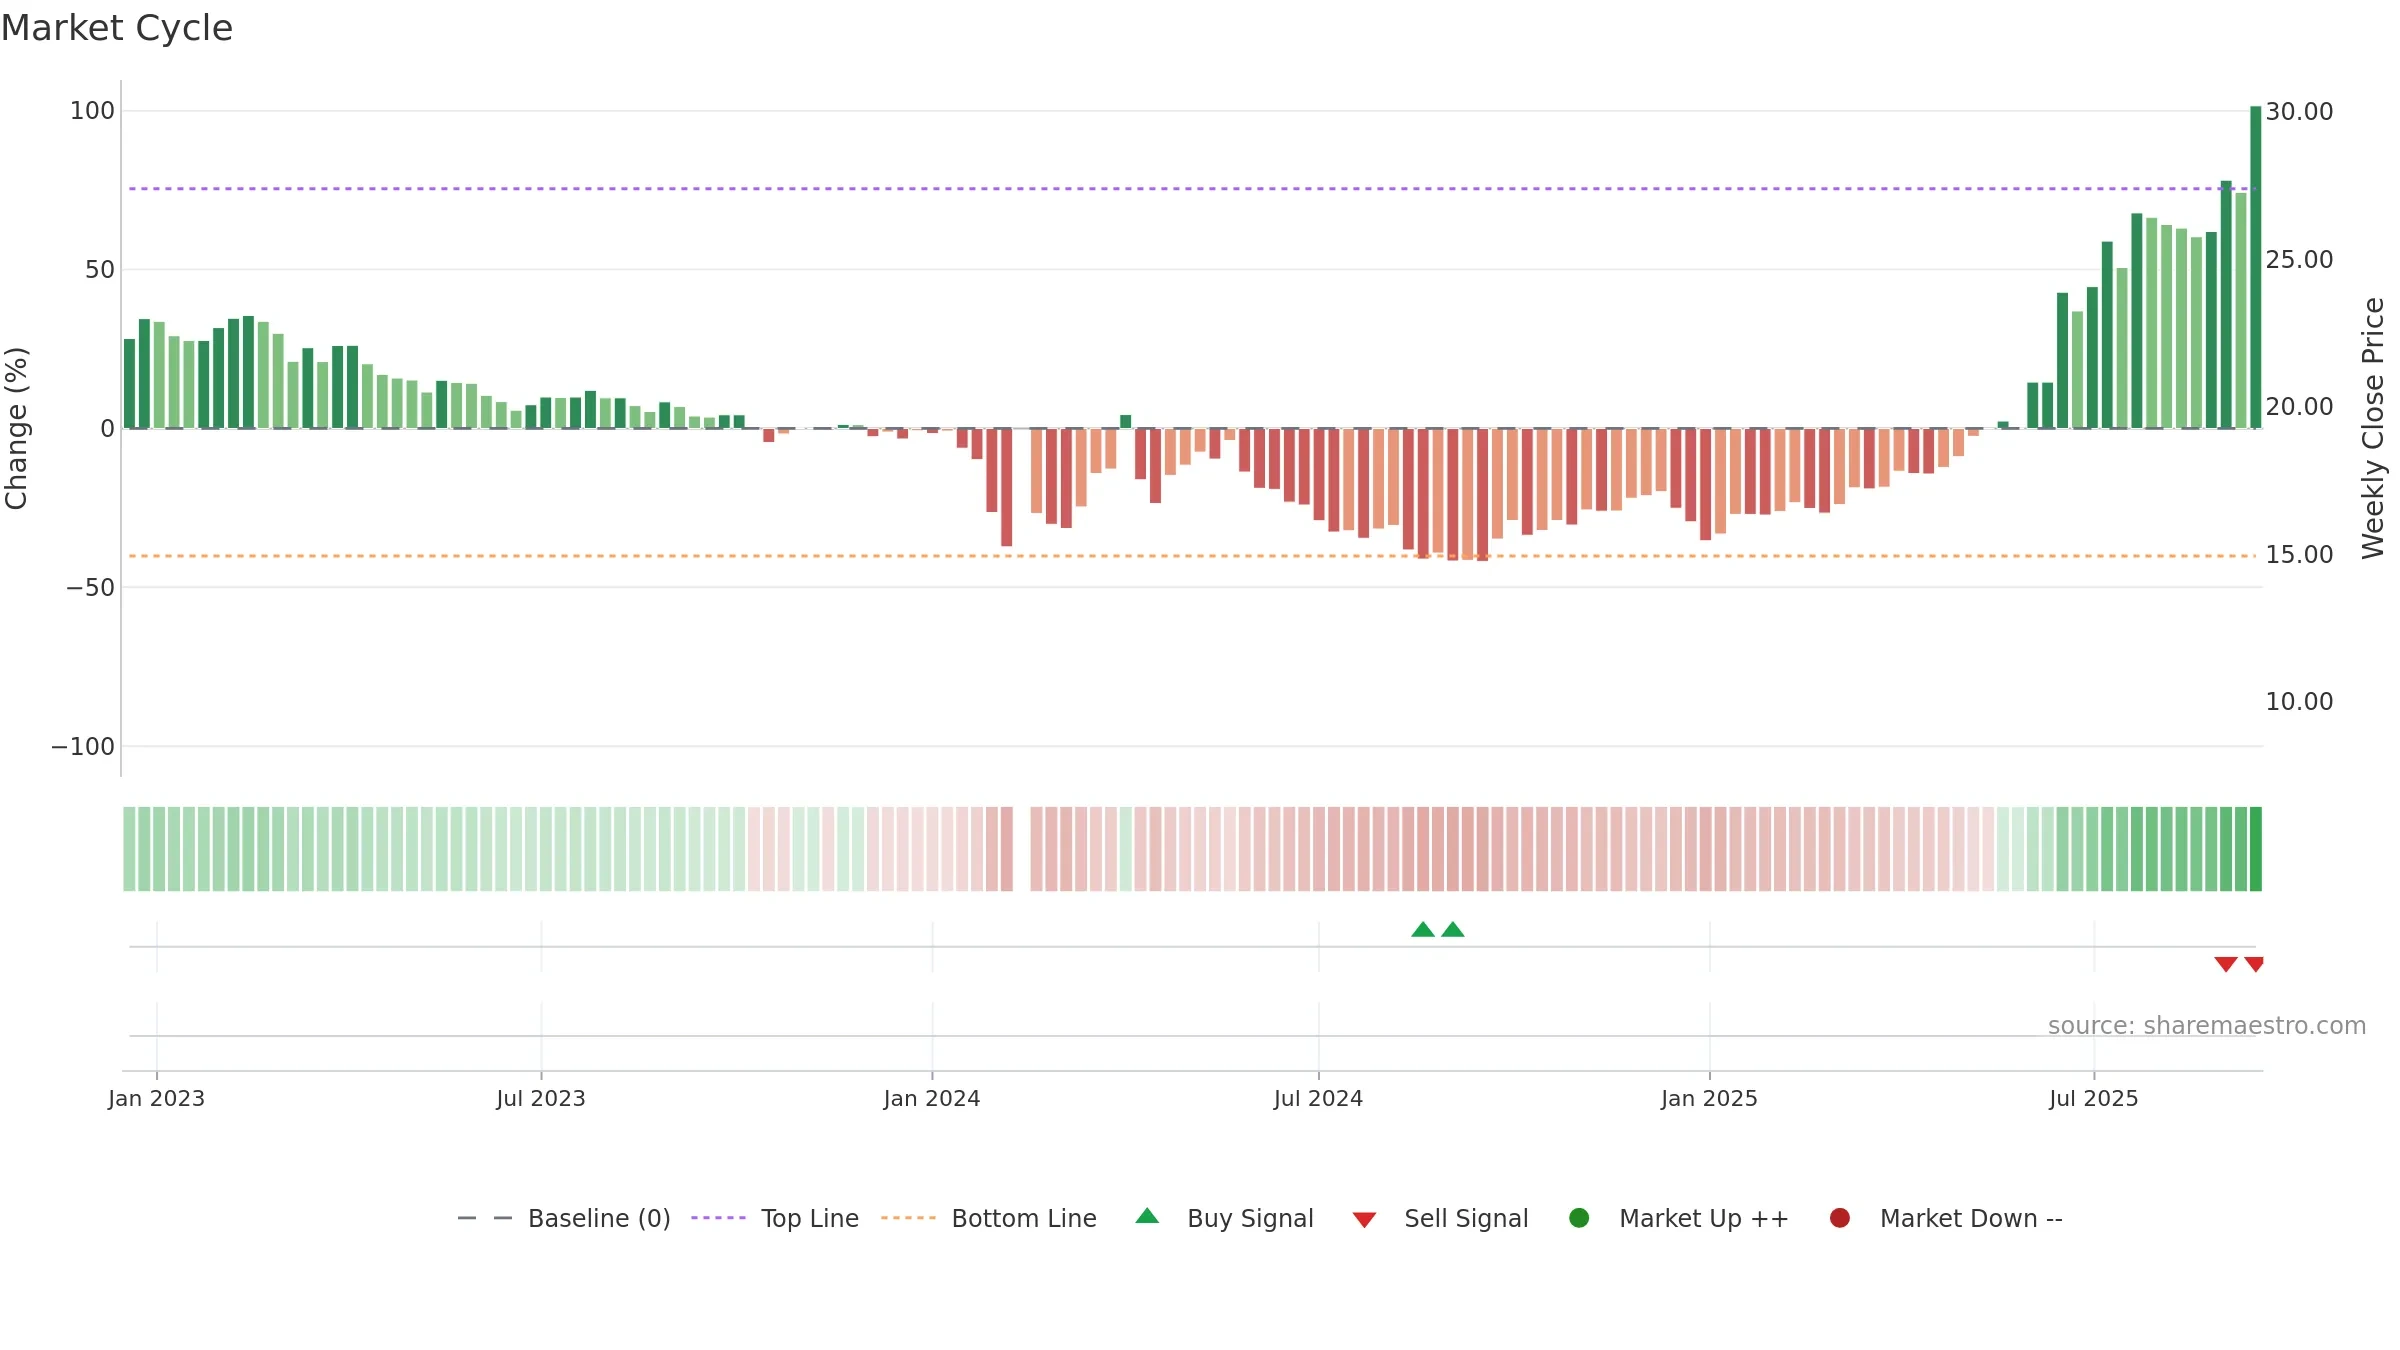Click the final bright green heatmap cell

(2255, 849)
